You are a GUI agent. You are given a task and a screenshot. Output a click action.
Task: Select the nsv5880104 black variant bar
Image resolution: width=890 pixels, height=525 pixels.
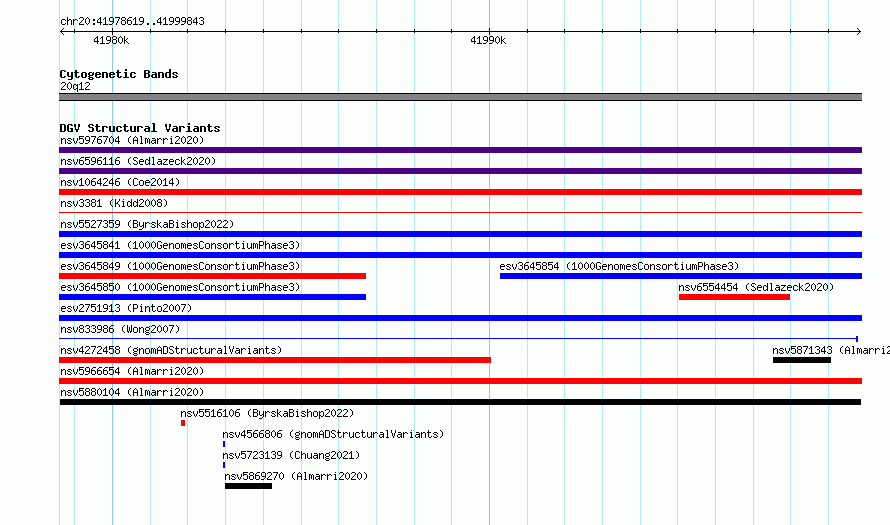coord(460,402)
